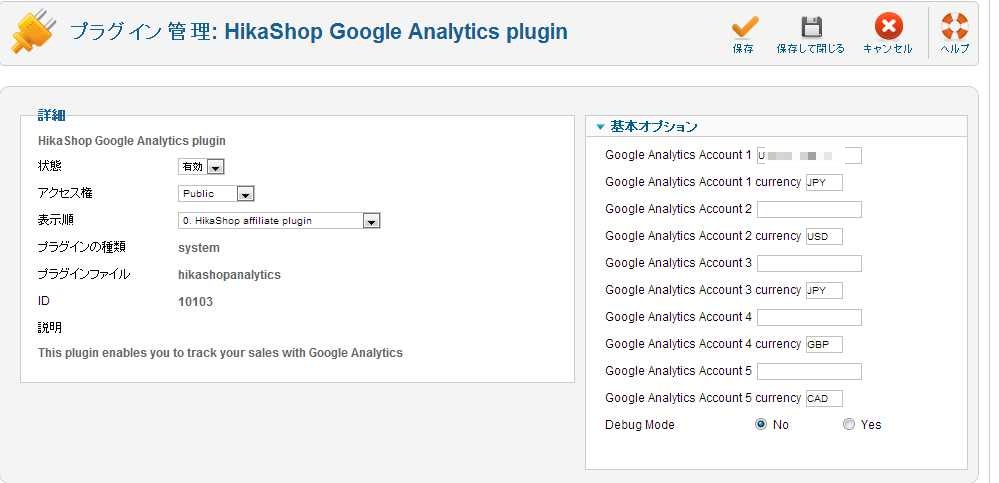Click the Account 2 currency USD field
Screen dimensions: 999x483
[824, 236]
